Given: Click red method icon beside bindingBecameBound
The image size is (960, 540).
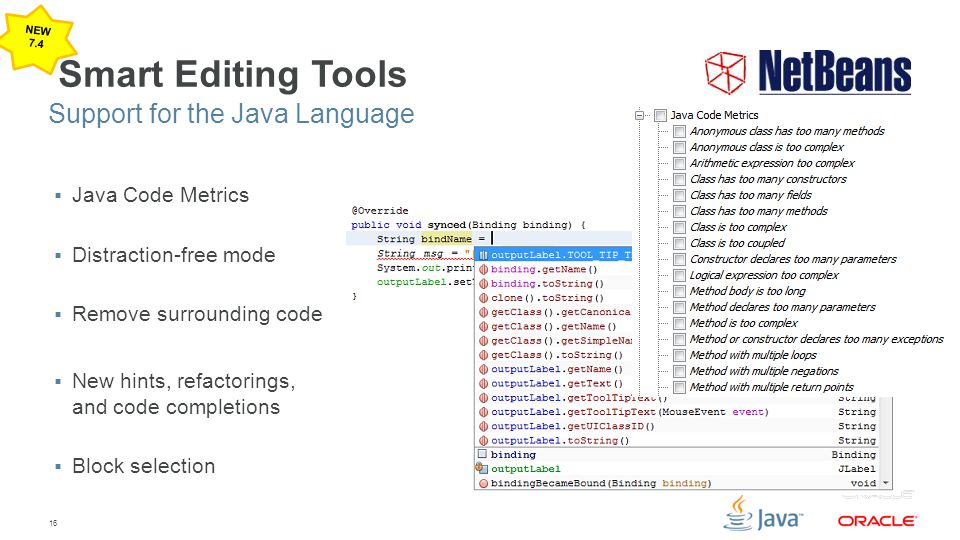Looking at the screenshot, I should point(483,483).
